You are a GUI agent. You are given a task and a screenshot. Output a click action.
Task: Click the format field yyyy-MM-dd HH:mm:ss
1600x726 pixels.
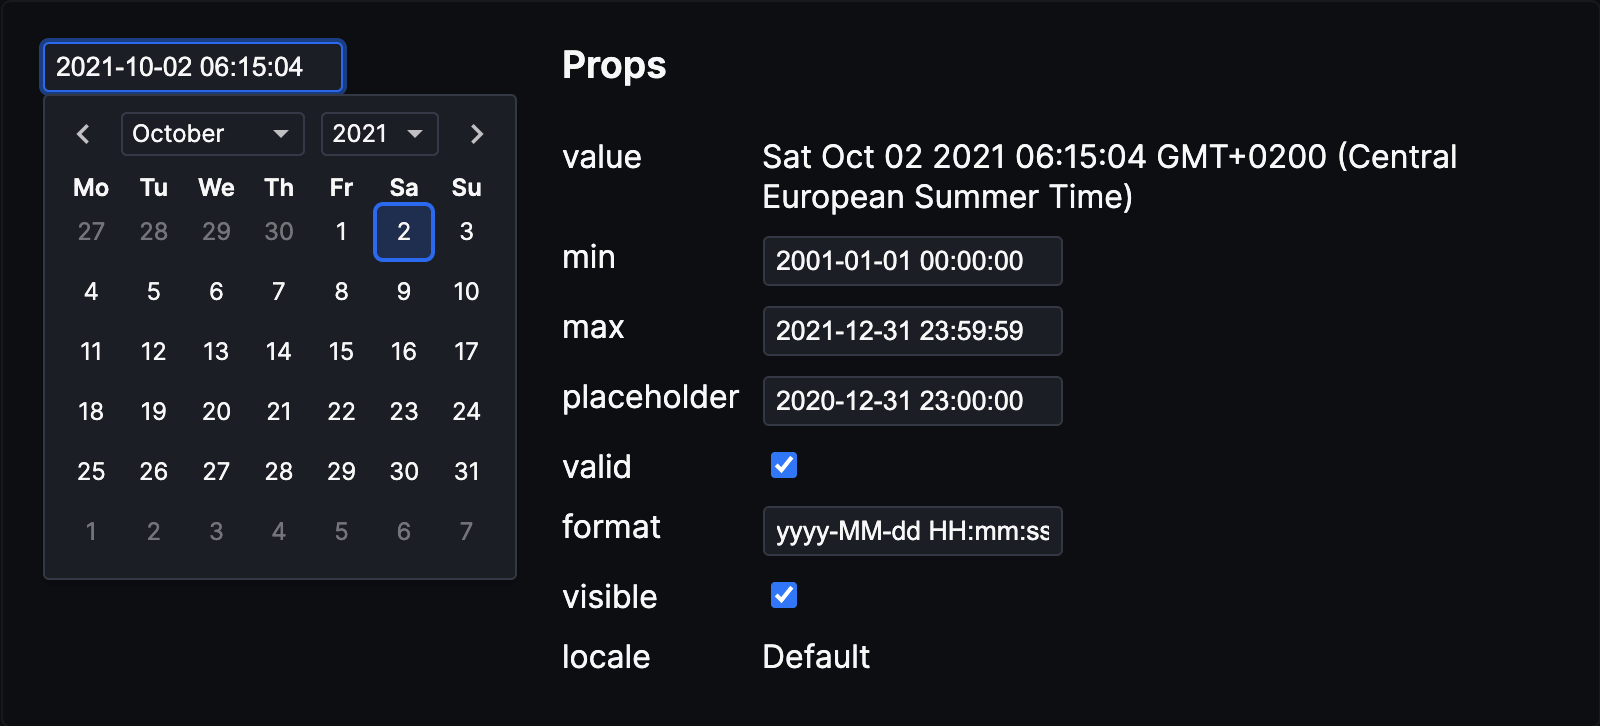(912, 531)
